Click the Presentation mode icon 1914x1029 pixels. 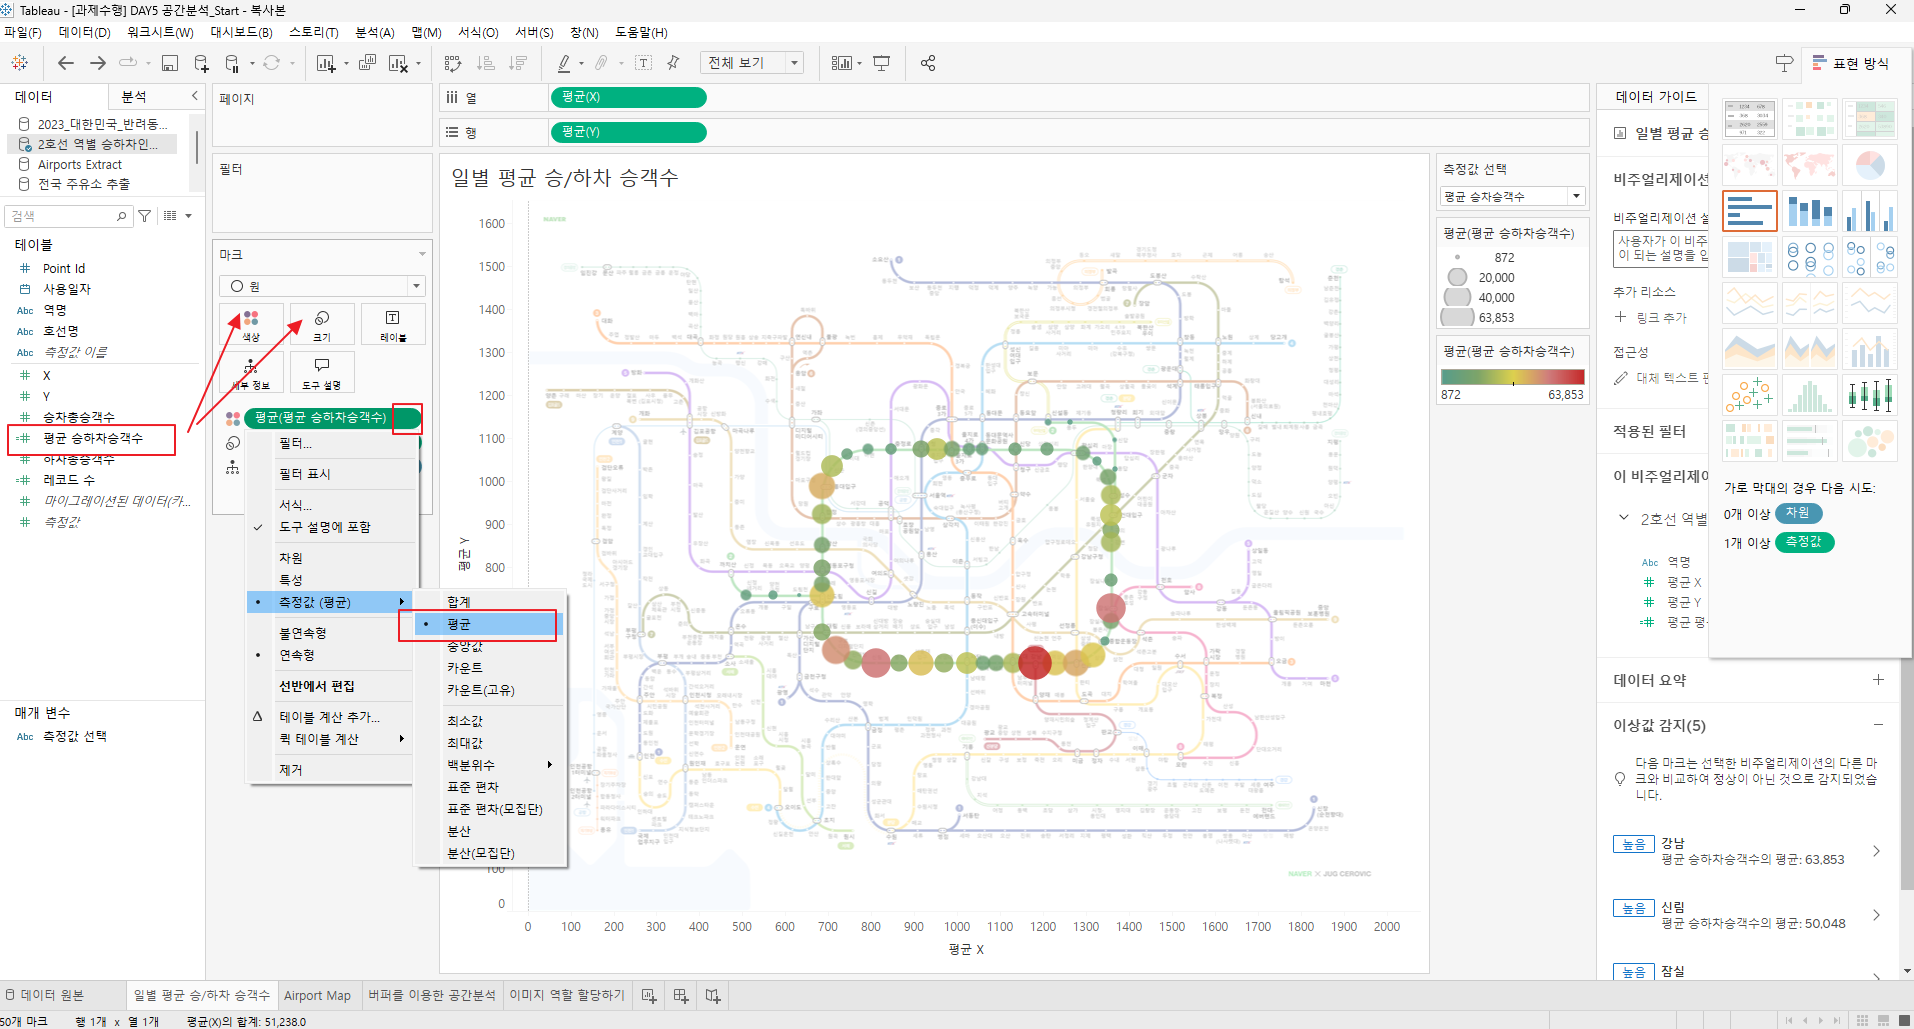point(881,63)
